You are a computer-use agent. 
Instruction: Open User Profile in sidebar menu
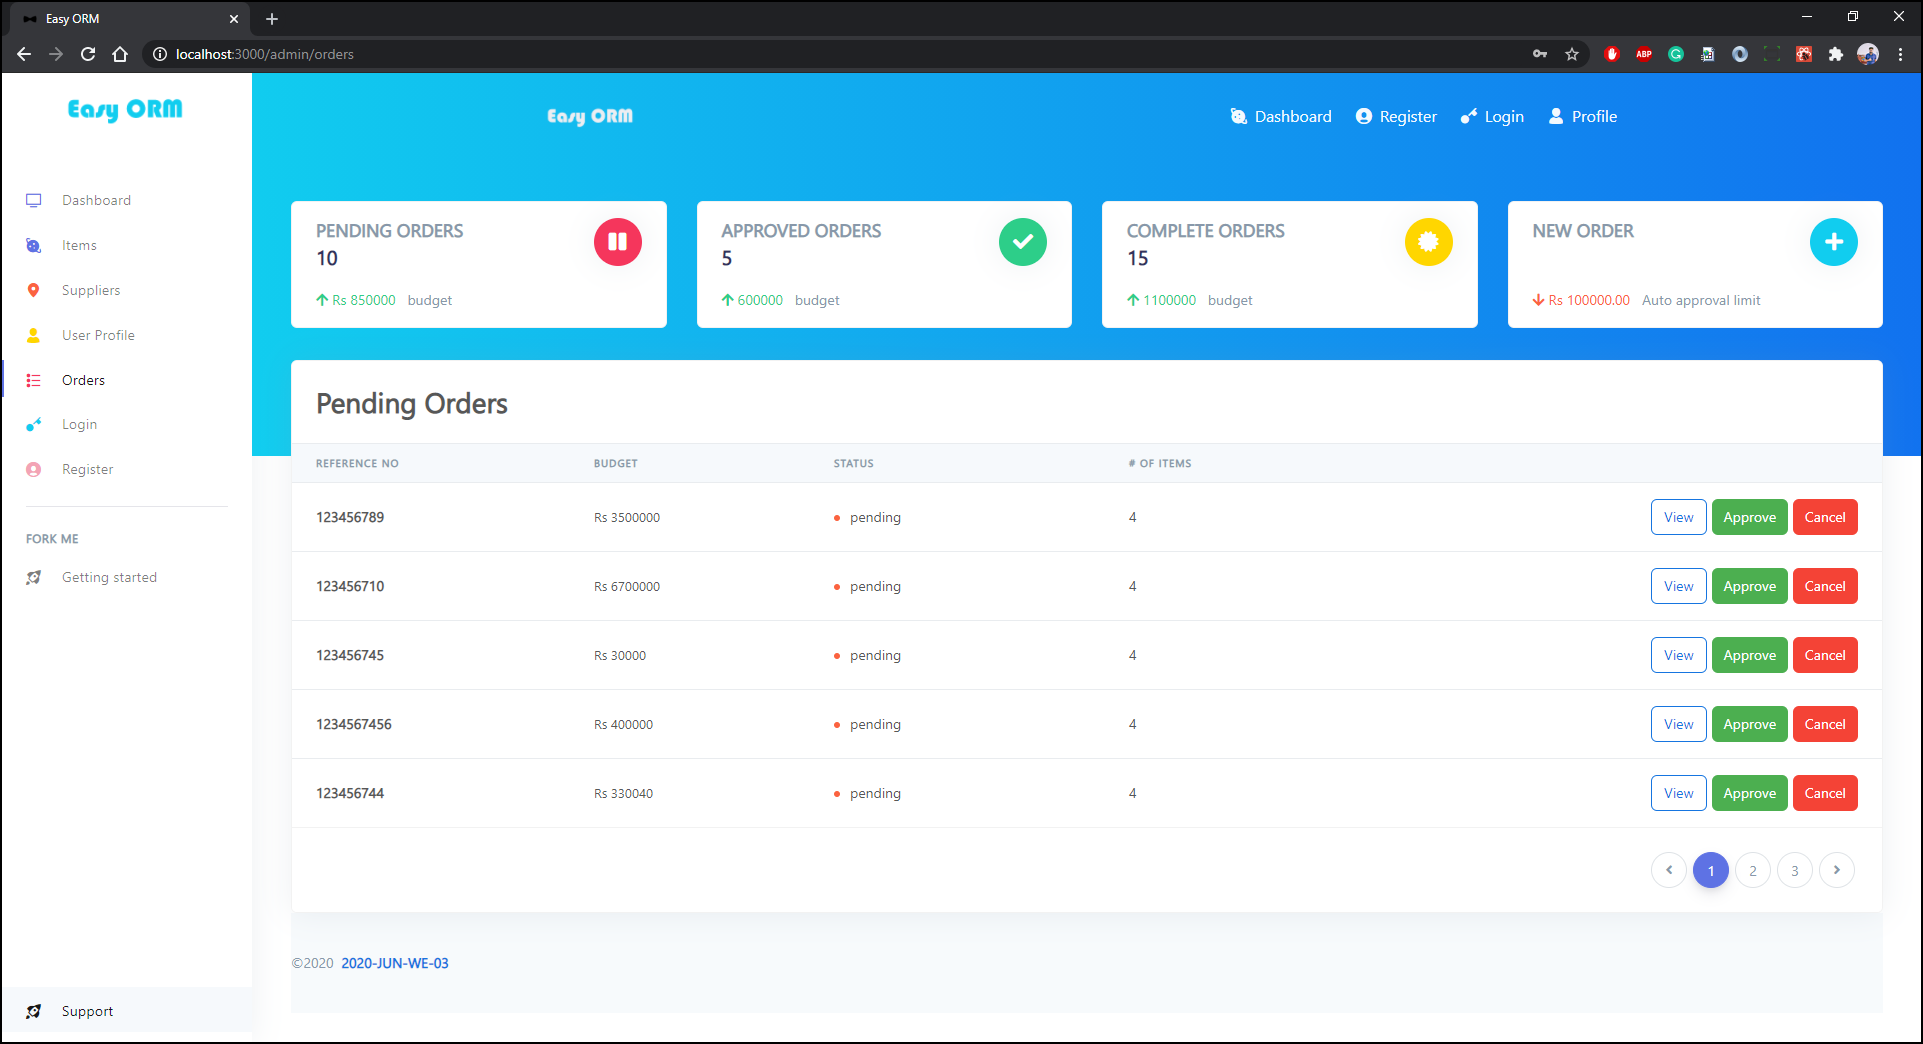pos(98,335)
